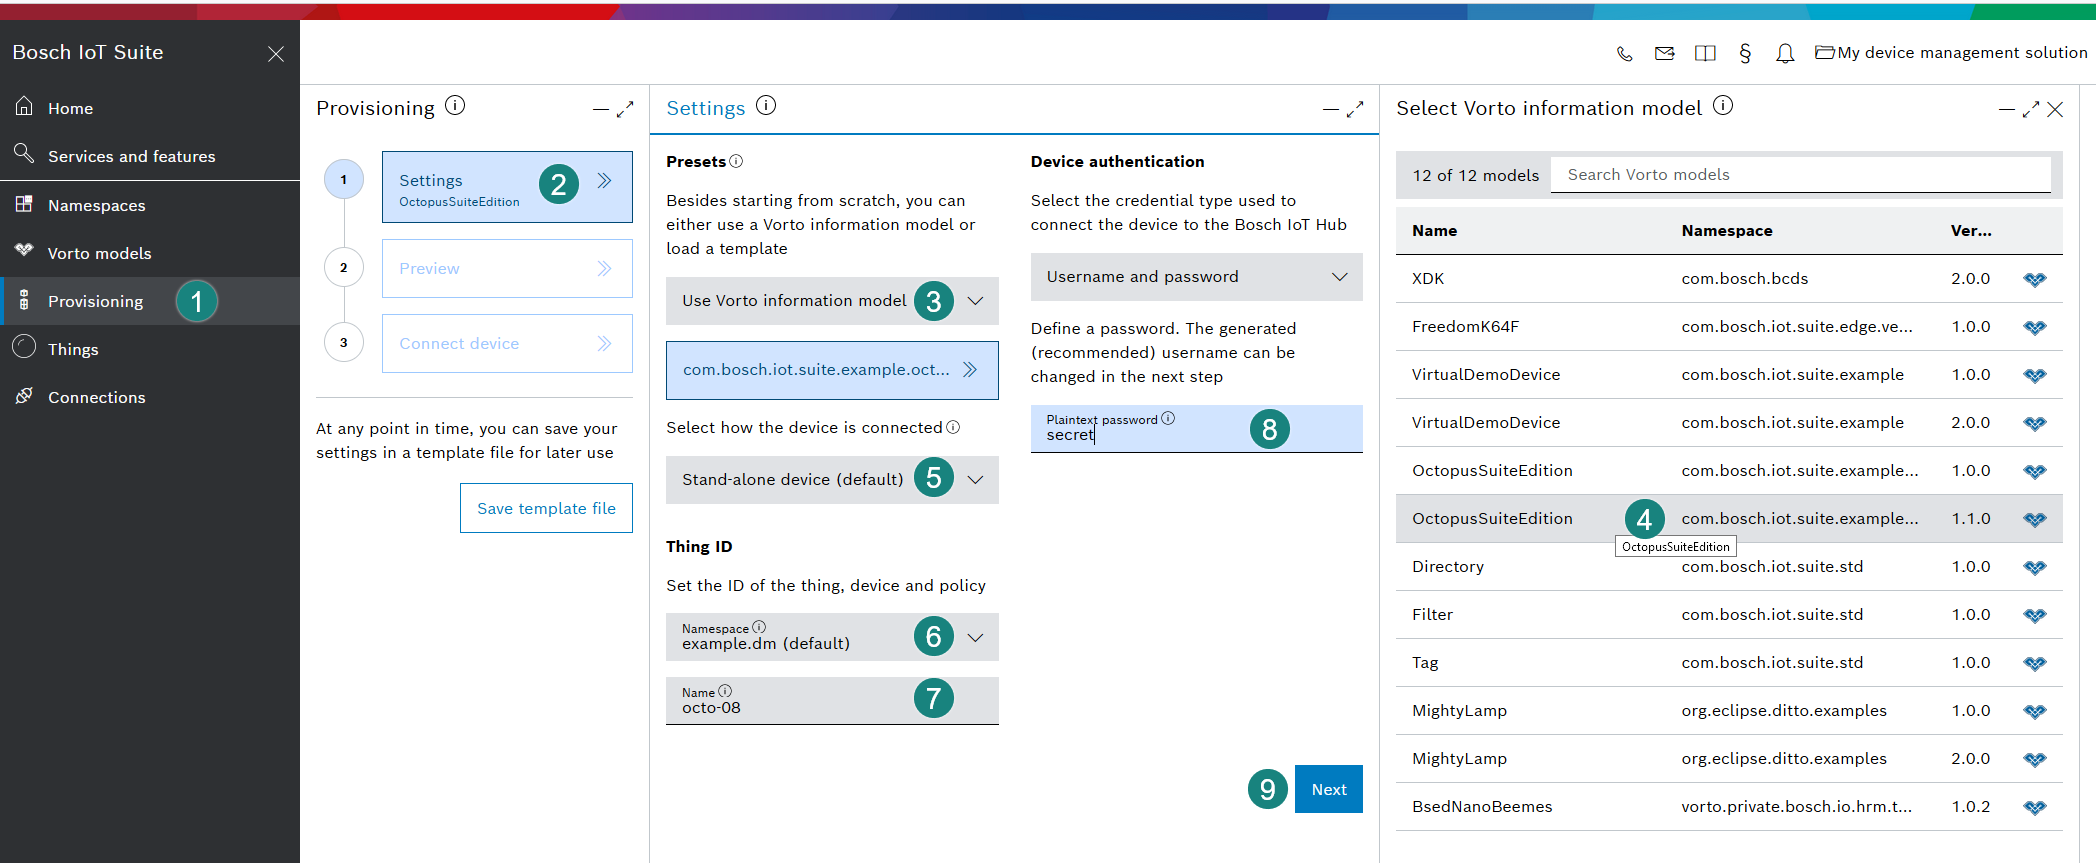Close the Select Vorto information model panel
The width and height of the screenshot is (2096, 863).
[x=2055, y=110]
